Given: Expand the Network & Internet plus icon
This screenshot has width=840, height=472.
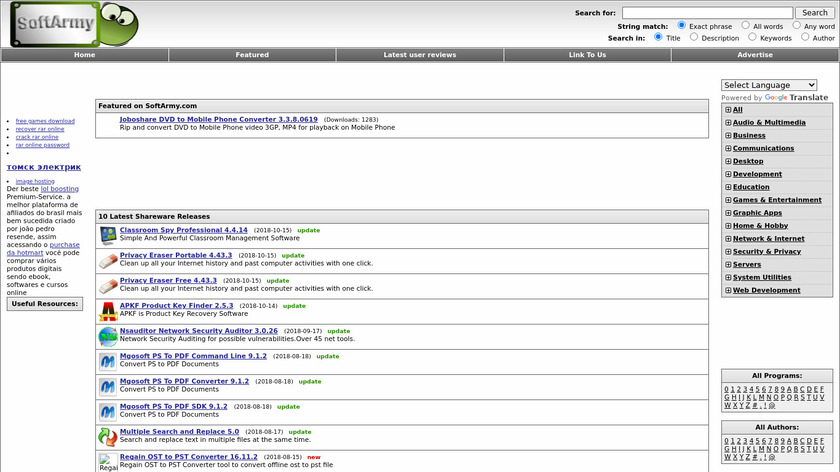Looking at the screenshot, I should coord(728,238).
